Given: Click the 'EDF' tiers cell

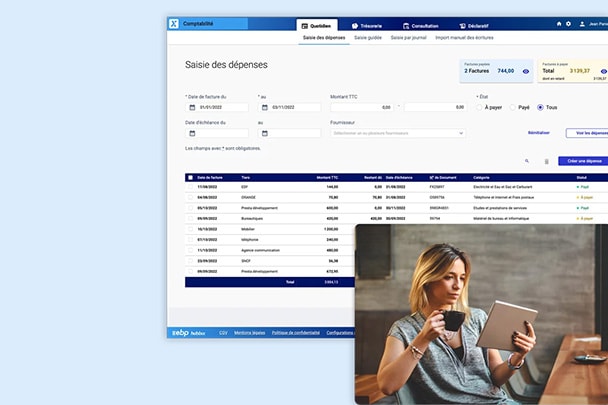Looking at the screenshot, I should [x=244, y=187].
